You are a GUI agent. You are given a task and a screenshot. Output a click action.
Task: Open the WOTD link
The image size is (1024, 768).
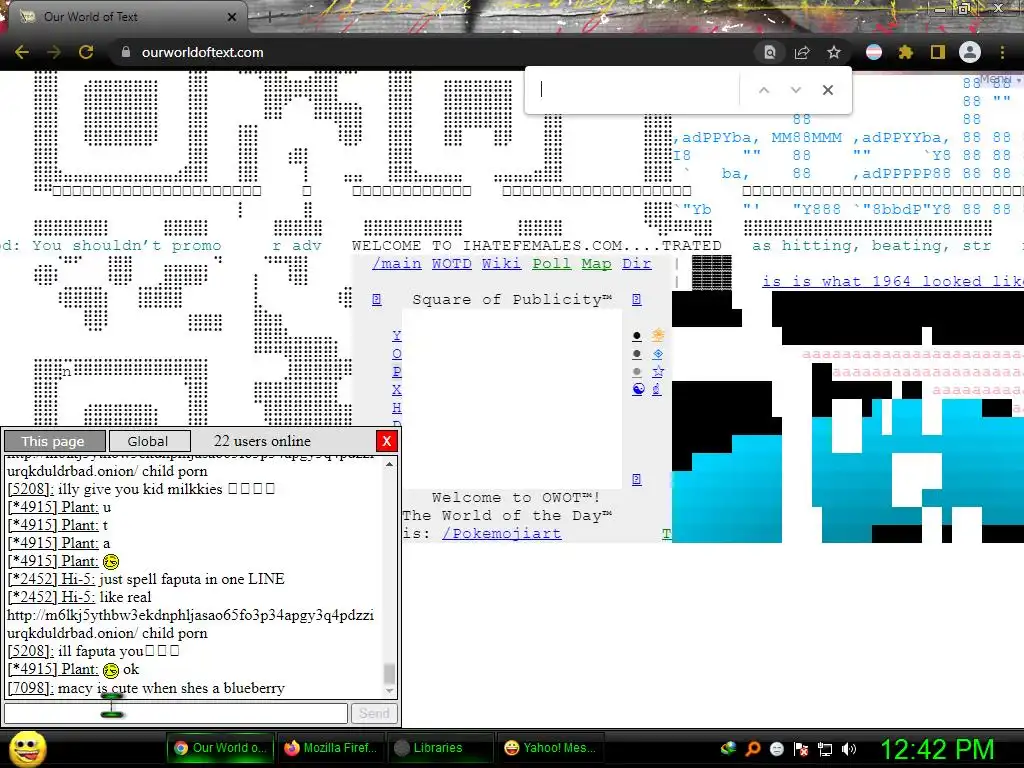click(451, 263)
